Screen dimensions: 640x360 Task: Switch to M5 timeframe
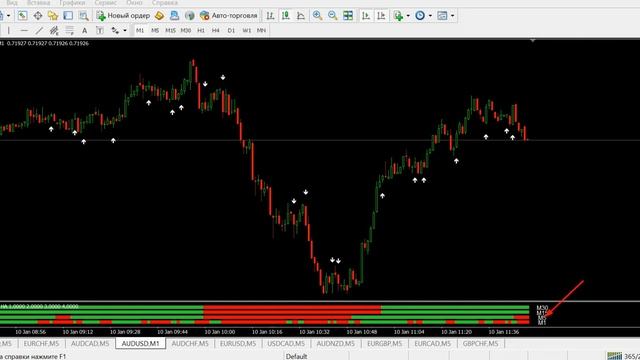(155, 31)
